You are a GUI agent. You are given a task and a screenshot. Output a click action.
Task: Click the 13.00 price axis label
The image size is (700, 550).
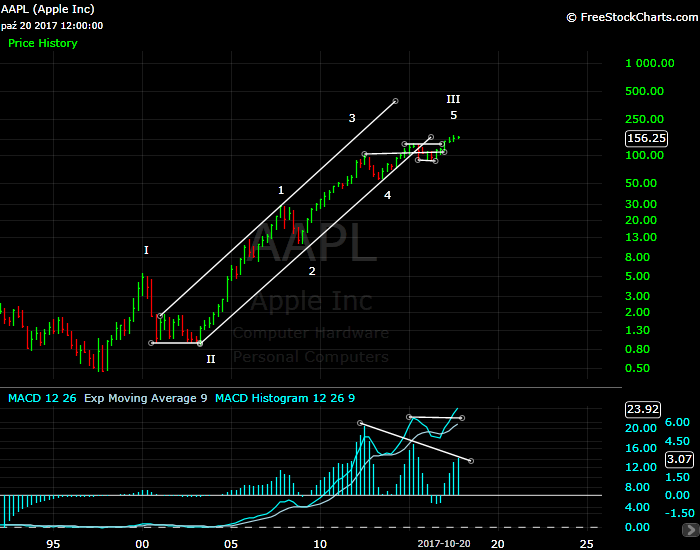click(641, 238)
